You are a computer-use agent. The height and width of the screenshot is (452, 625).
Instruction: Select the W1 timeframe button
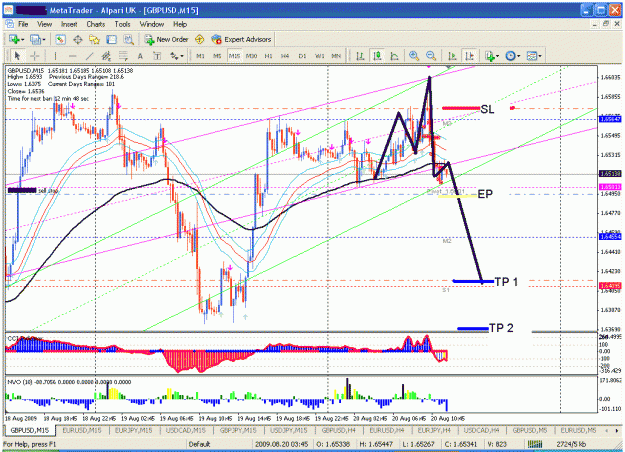click(x=320, y=56)
